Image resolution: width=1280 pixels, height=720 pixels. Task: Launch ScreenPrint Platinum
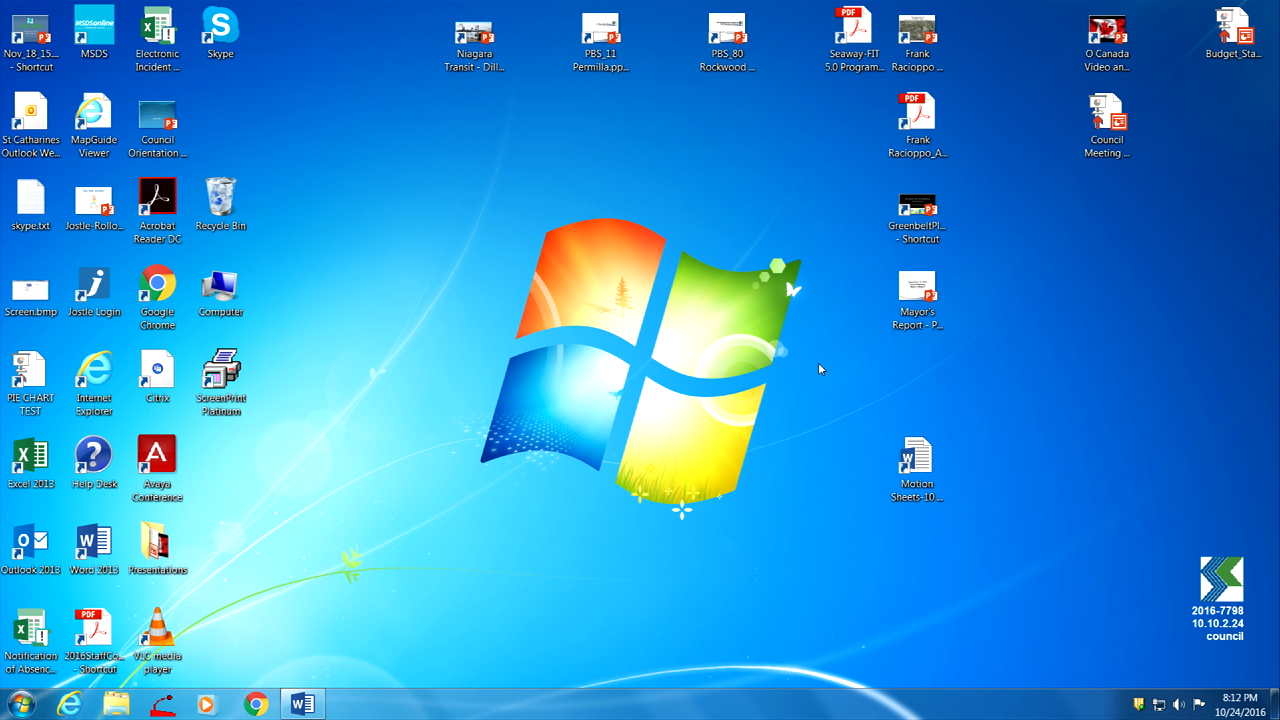tap(220, 384)
